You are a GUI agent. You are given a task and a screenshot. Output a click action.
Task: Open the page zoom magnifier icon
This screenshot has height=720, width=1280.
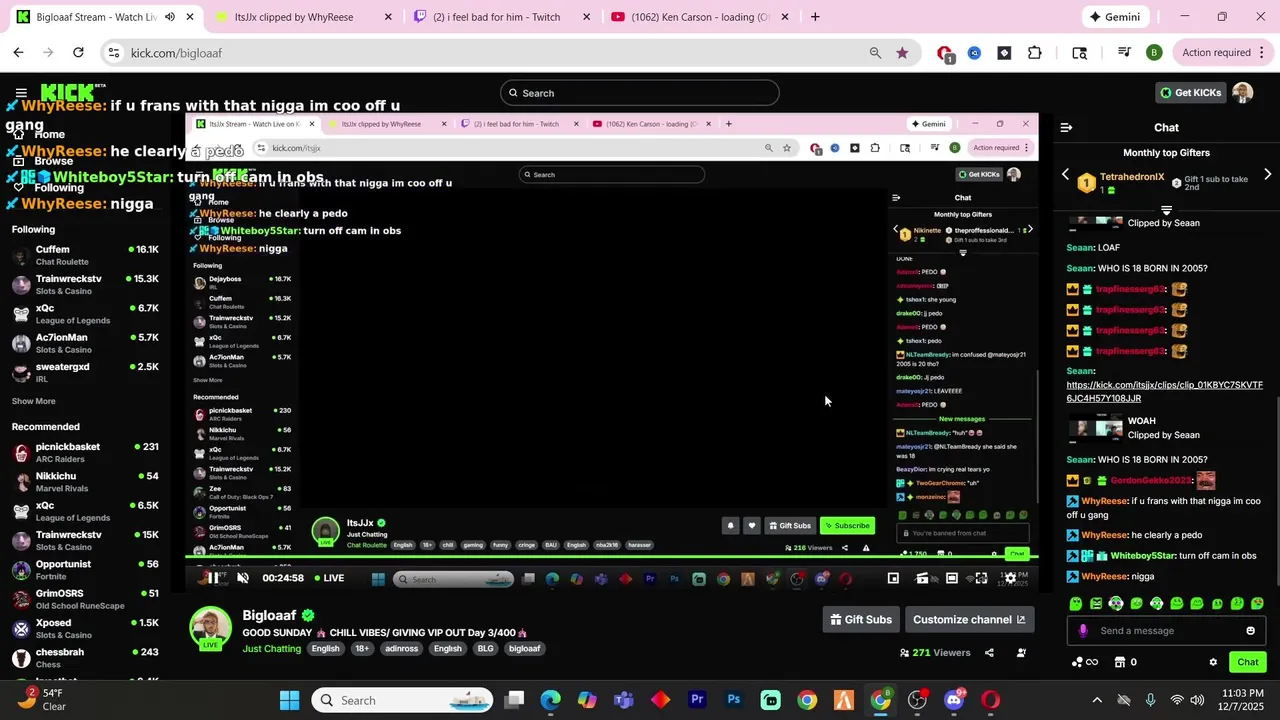click(x=875, y=53)
